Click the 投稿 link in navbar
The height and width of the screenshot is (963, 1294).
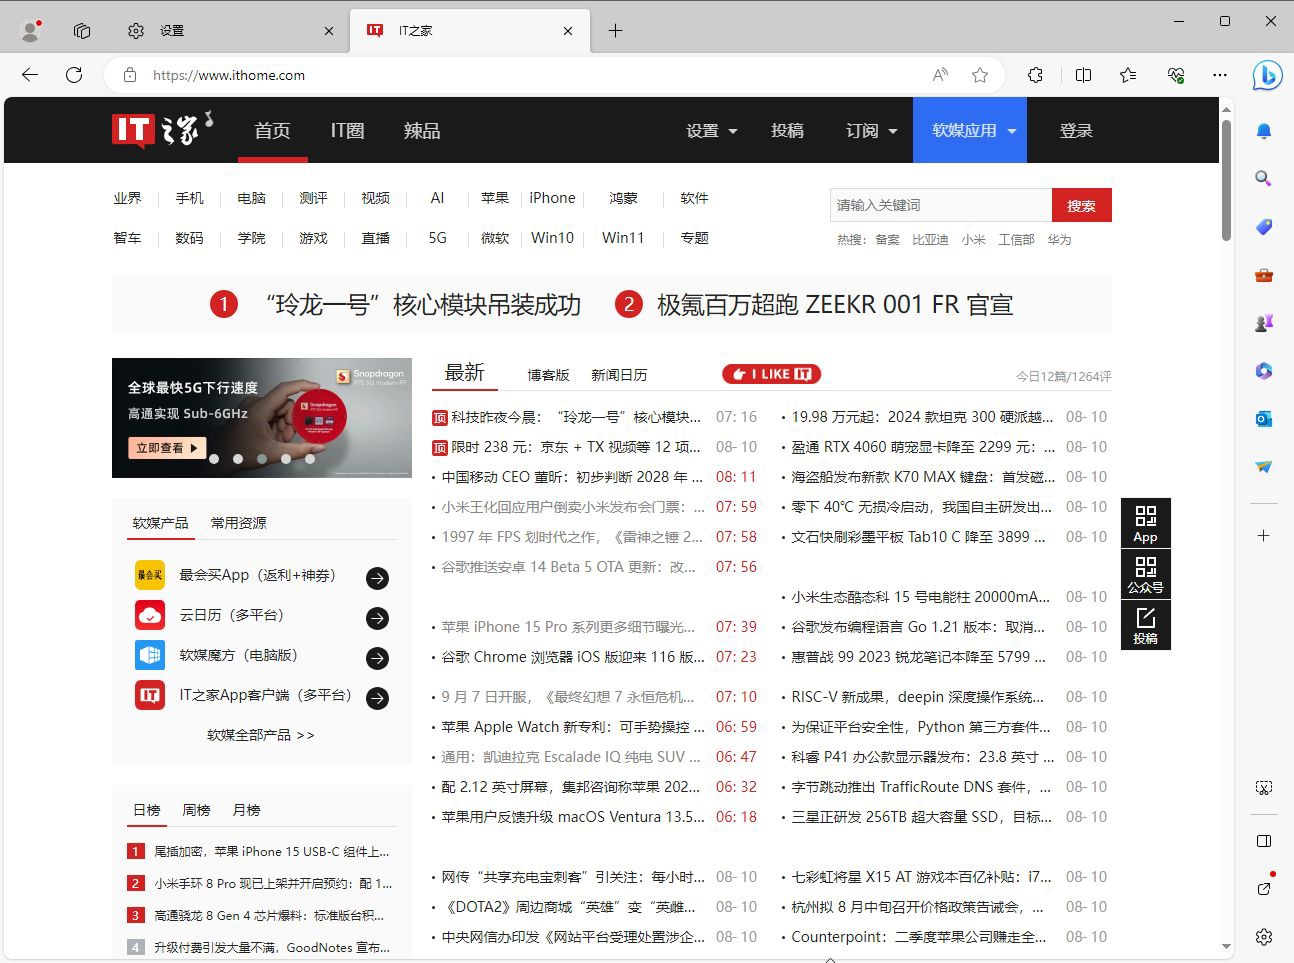tap(787, 130)
